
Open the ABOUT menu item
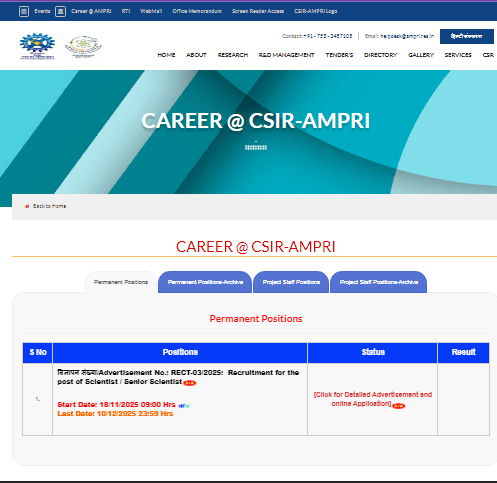click(x=196, y=55)
